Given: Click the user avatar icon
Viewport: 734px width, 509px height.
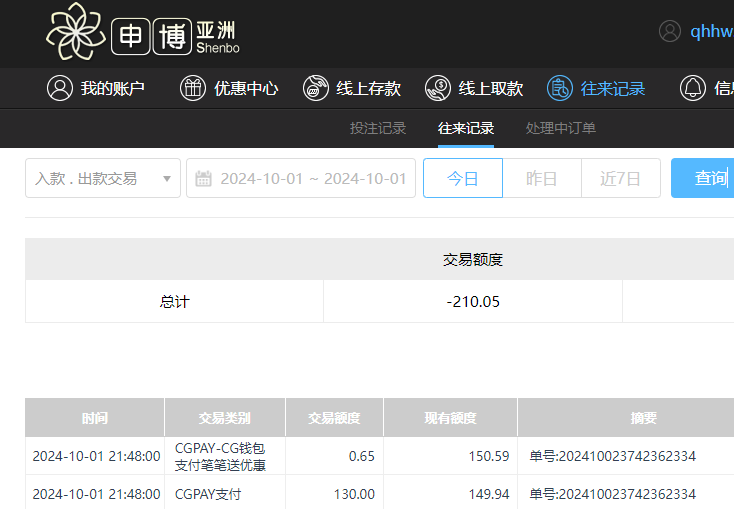Looking at the screenshot, I should (669, 31).
